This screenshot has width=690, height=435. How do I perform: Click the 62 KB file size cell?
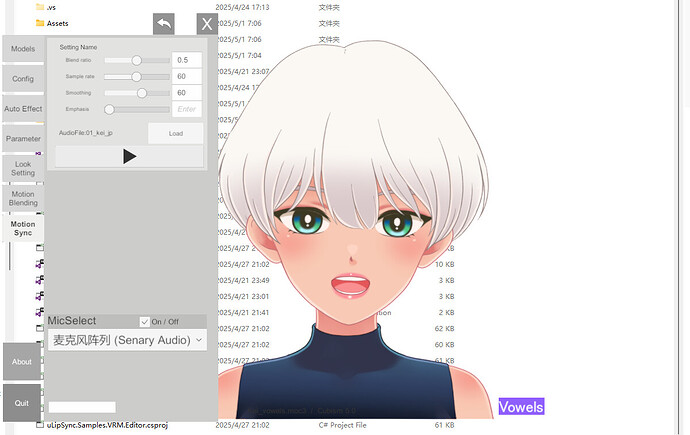(x=444, y=329)
